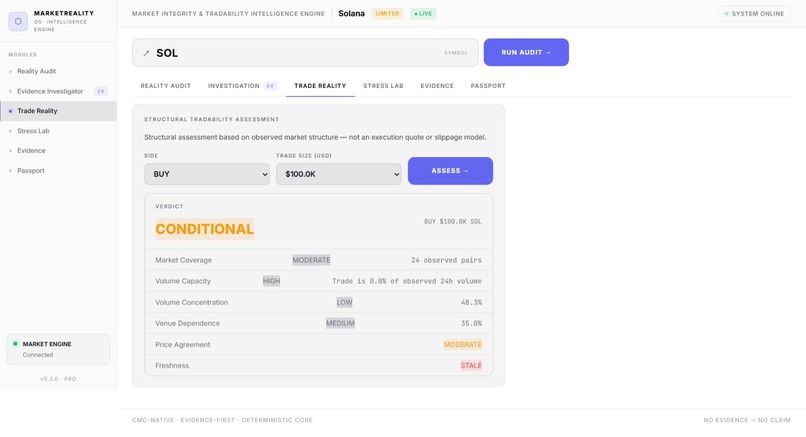Click the '24 observed pairs' value

click(x=446, y=260)
